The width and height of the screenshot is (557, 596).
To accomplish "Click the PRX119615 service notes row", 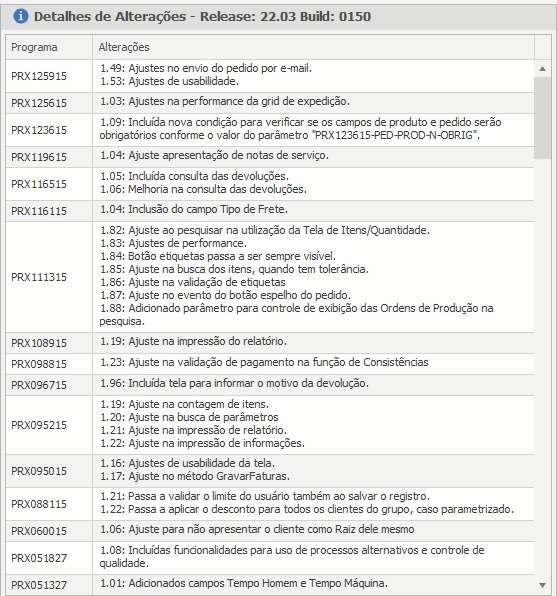I will point(270,157).
